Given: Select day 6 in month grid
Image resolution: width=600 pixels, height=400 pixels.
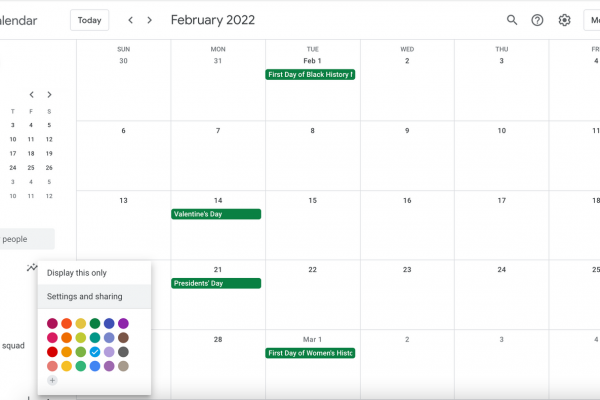Looking at the screenshot, I should [123, 131].
